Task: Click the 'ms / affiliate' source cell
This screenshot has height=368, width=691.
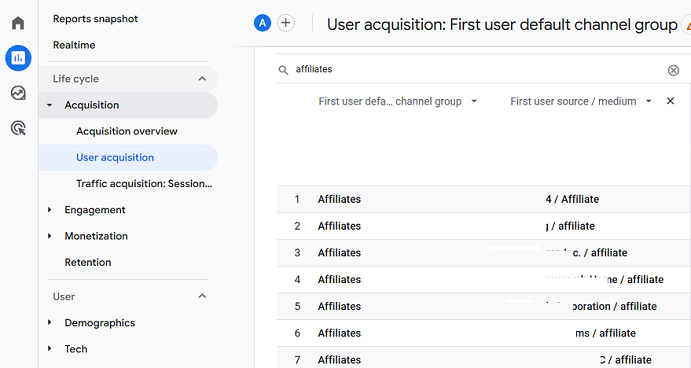Action: click(606, 333)
